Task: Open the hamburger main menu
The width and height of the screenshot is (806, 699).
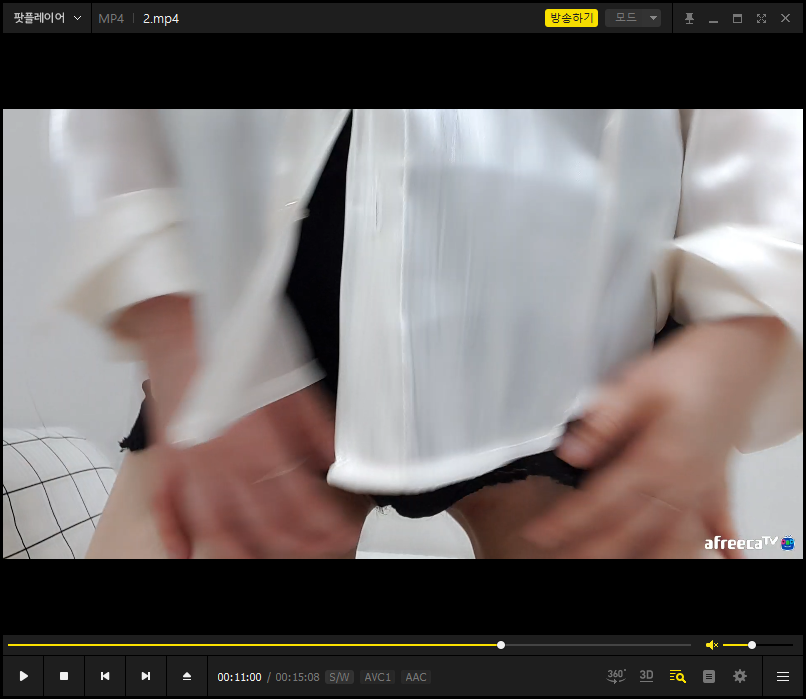Action: [x=783, y=676]
